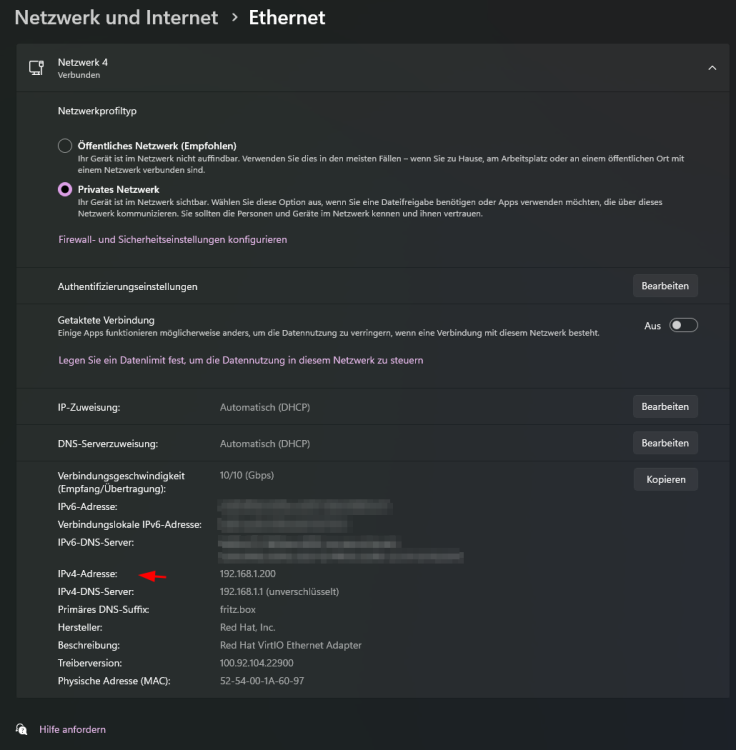736x750 pixels.
Task: Click the fritz.box DNS suffix value
Action: point(238,609)
